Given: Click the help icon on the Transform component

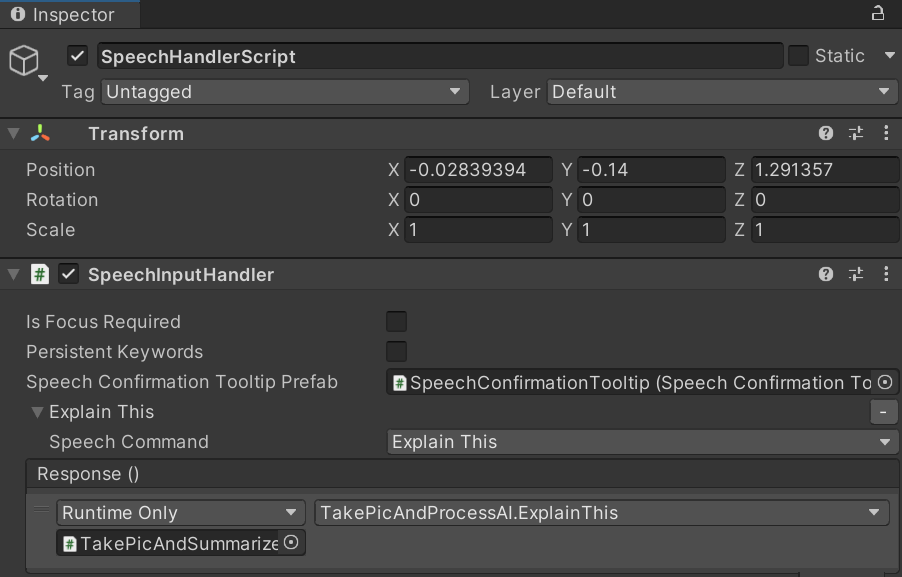Looking at the screenshot, I should (x=824, y=133).
